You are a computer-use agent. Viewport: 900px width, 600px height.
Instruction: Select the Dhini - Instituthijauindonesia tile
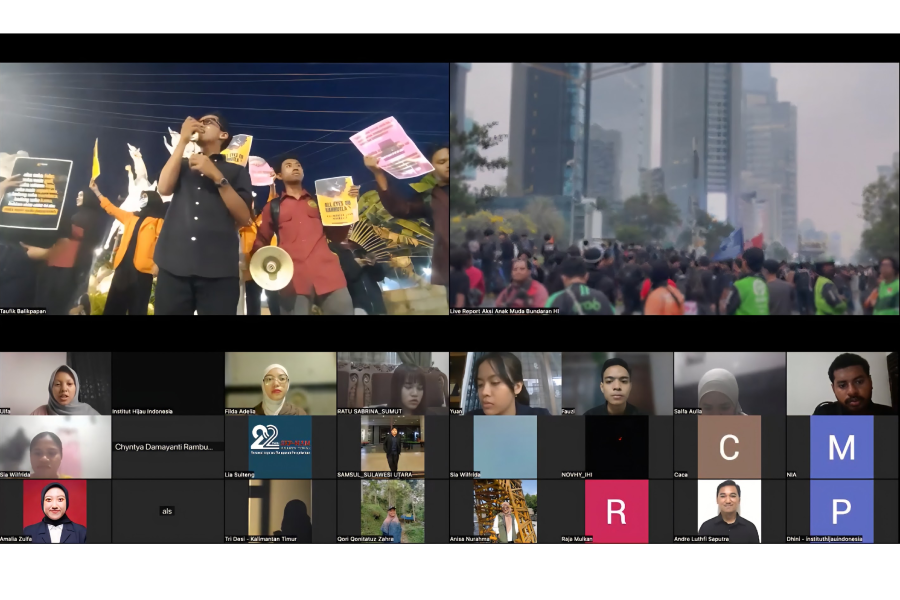pos(843,512)
